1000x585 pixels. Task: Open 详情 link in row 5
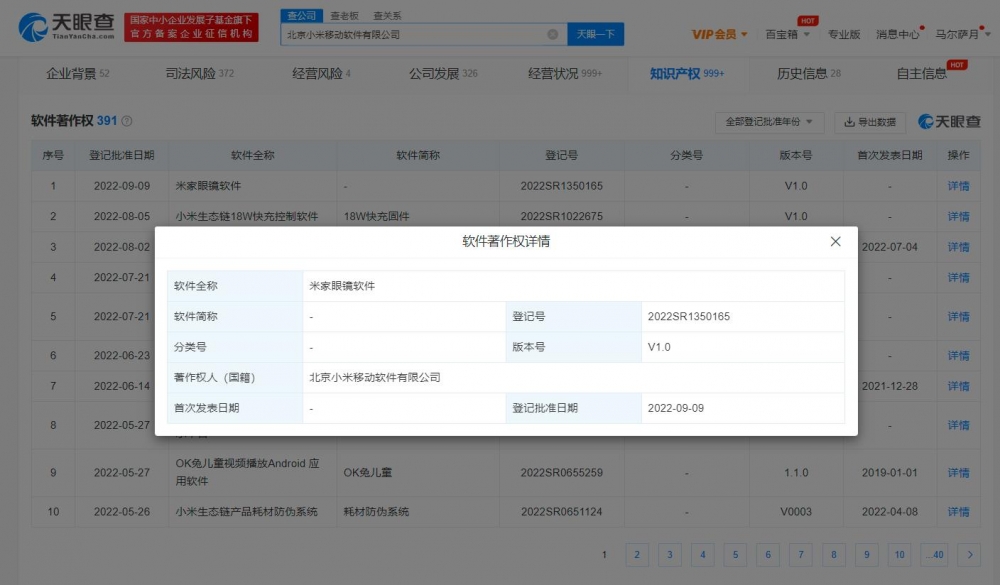coord(958,317)
